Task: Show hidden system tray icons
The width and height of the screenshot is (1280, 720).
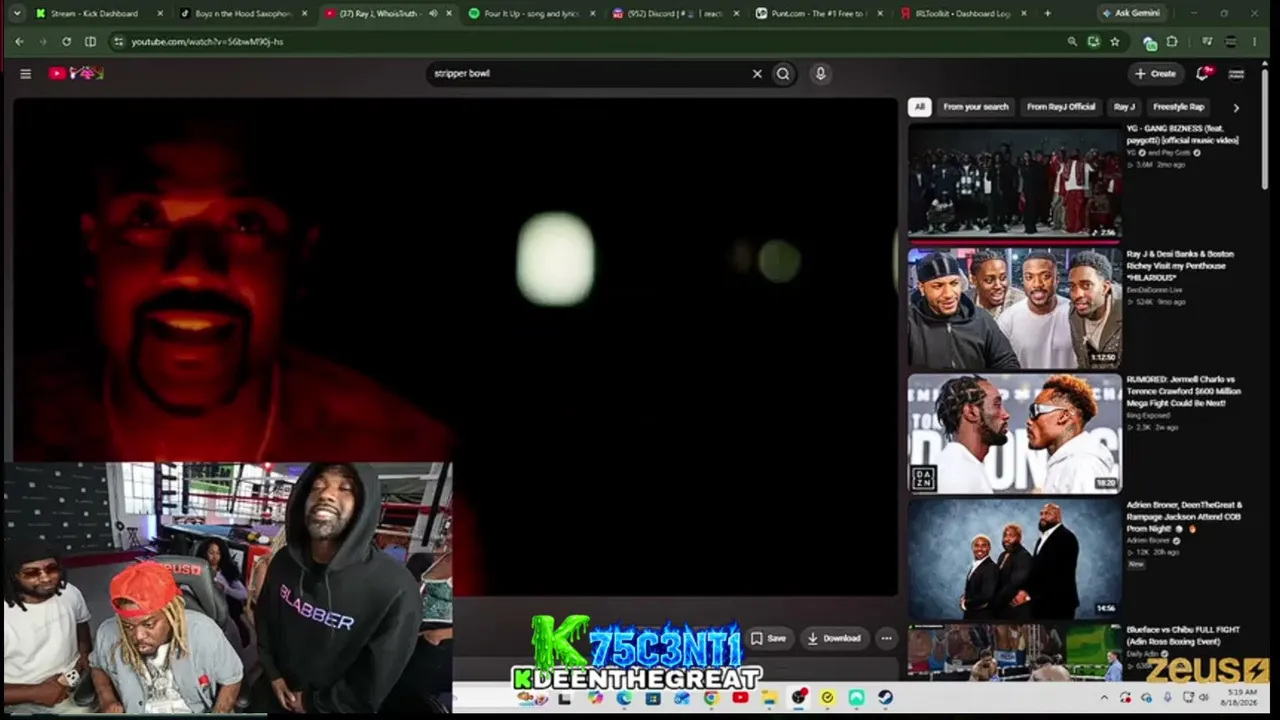Action: click(x=1104, y=697)
